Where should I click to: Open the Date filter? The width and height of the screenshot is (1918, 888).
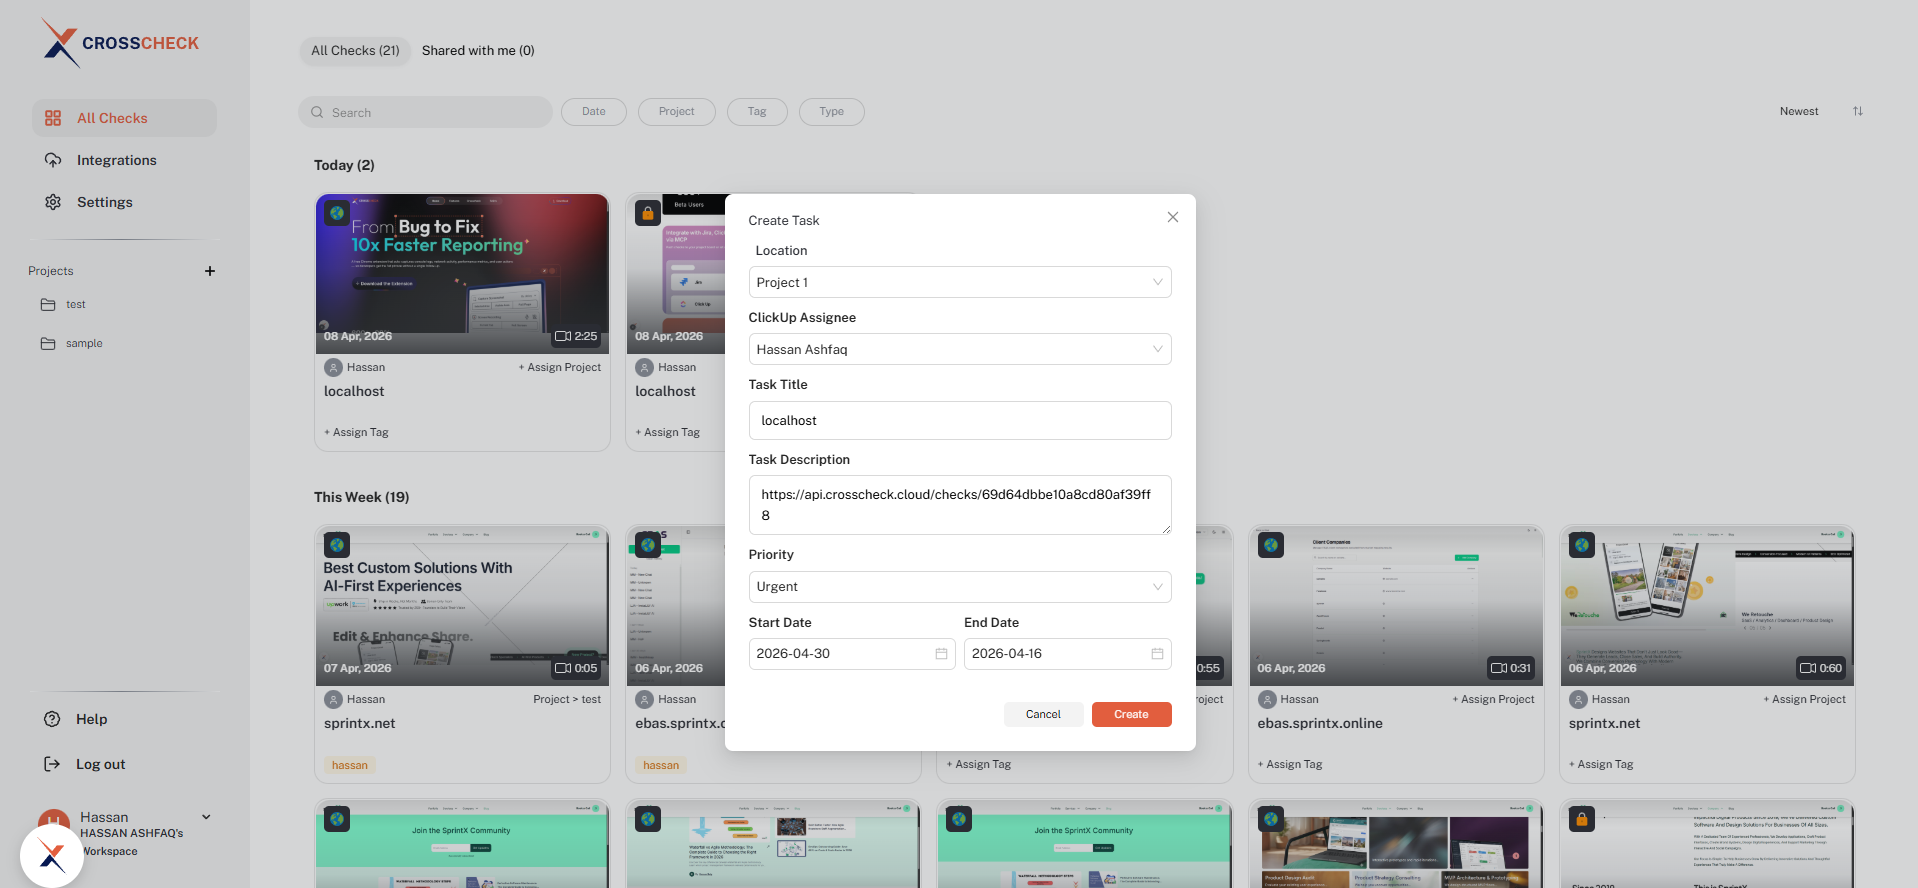point(594,112)
